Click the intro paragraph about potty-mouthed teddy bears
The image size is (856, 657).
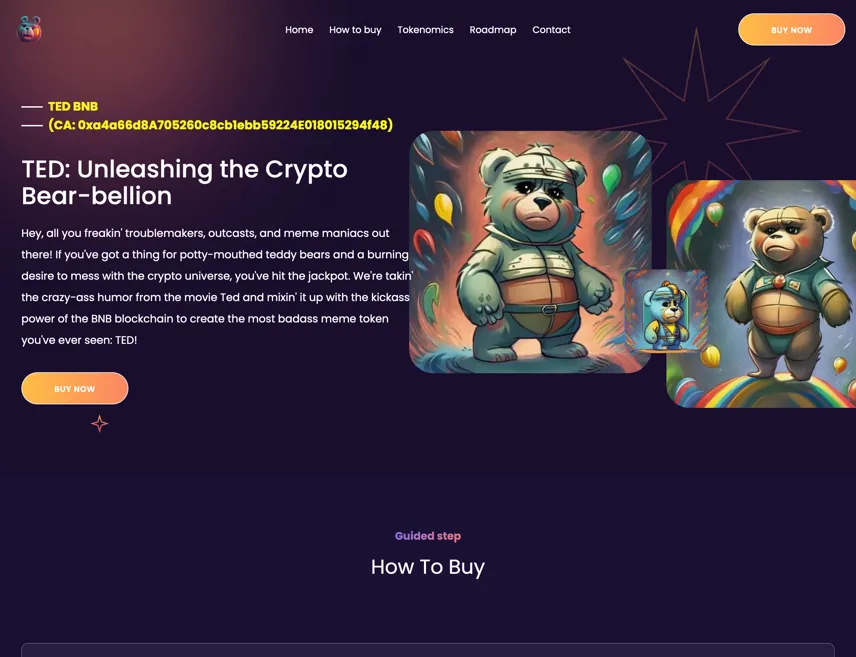[x=217, y=287]
